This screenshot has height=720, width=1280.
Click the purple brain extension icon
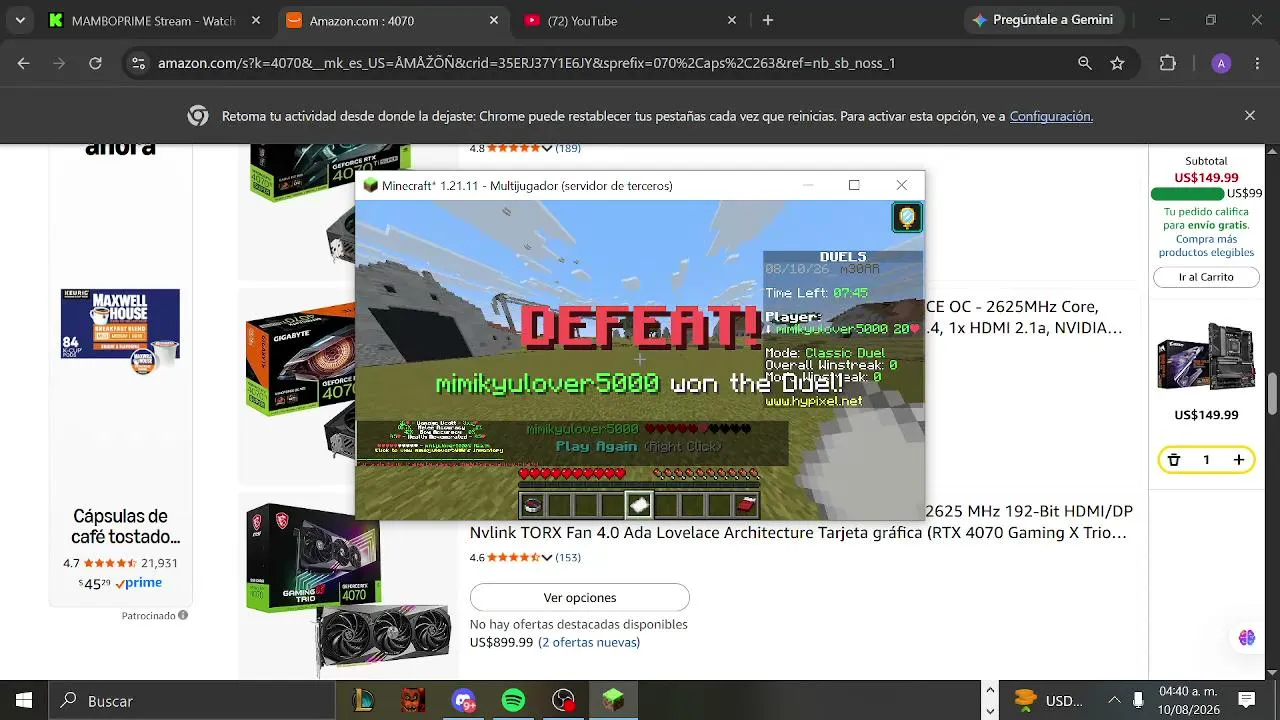tap(1246, 638)
